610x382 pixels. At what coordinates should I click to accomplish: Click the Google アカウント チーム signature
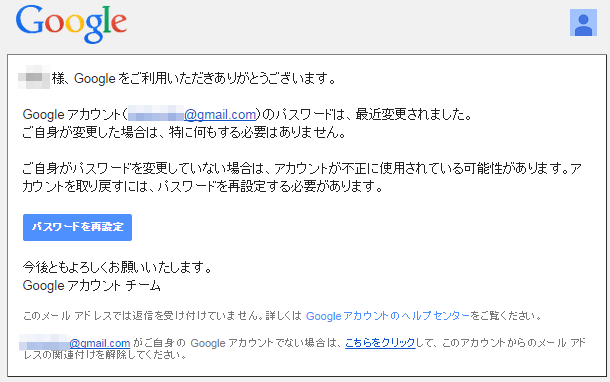(x=91, y=286)
